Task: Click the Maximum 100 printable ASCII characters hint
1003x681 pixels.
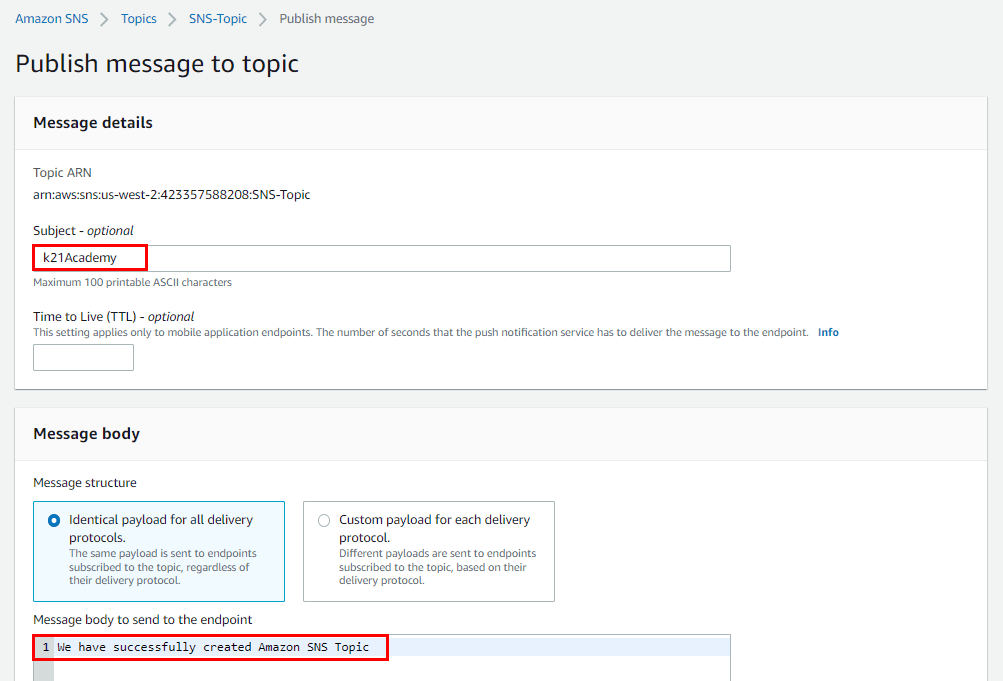Action: click(x=132, y=283)
